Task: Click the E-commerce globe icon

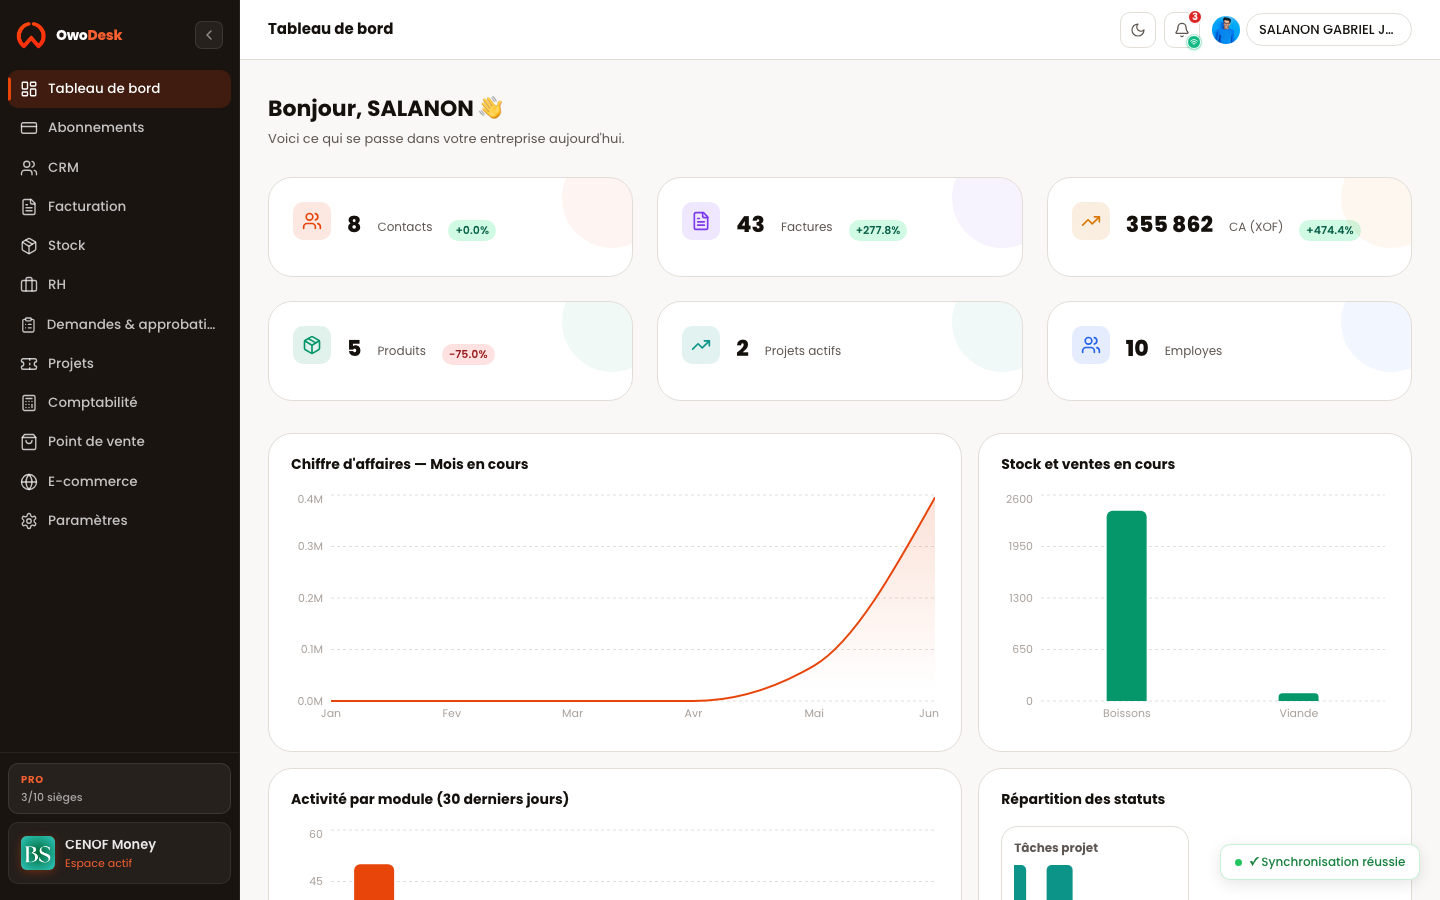Action: click(29, 482)
